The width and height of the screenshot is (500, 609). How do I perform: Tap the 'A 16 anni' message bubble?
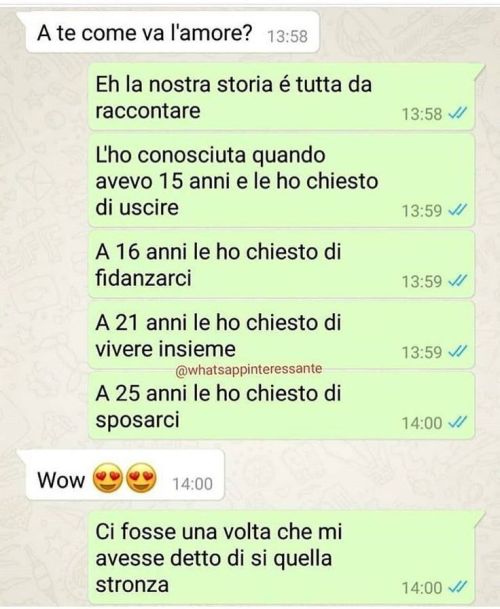point(282,264)
